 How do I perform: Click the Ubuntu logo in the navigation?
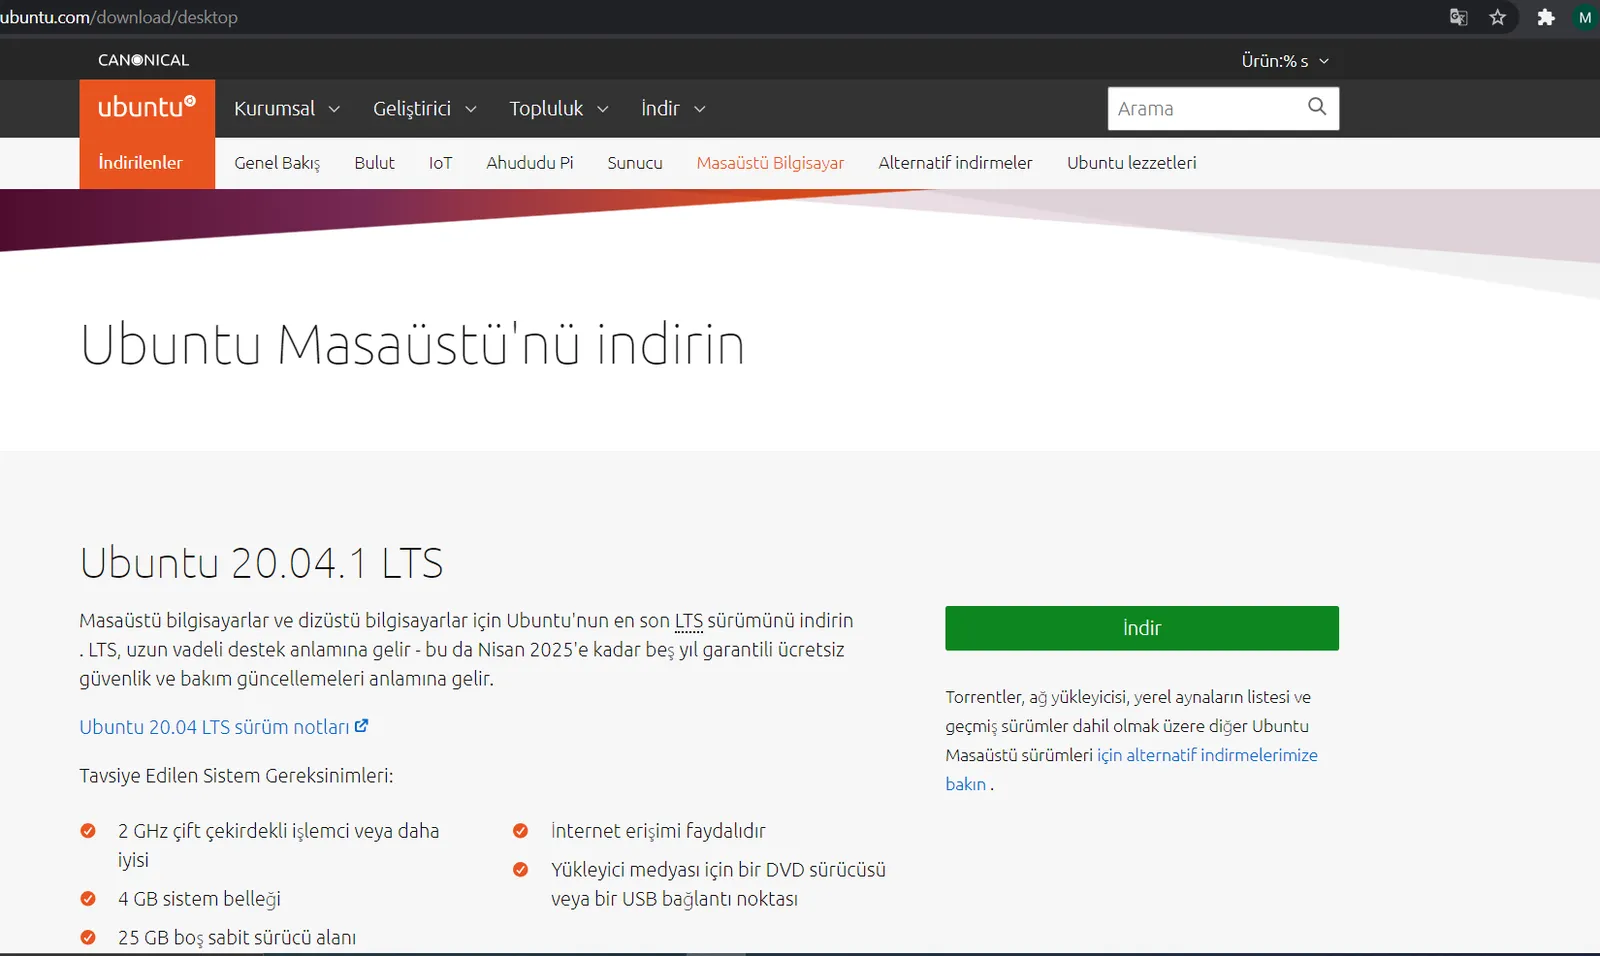(147, 108)
